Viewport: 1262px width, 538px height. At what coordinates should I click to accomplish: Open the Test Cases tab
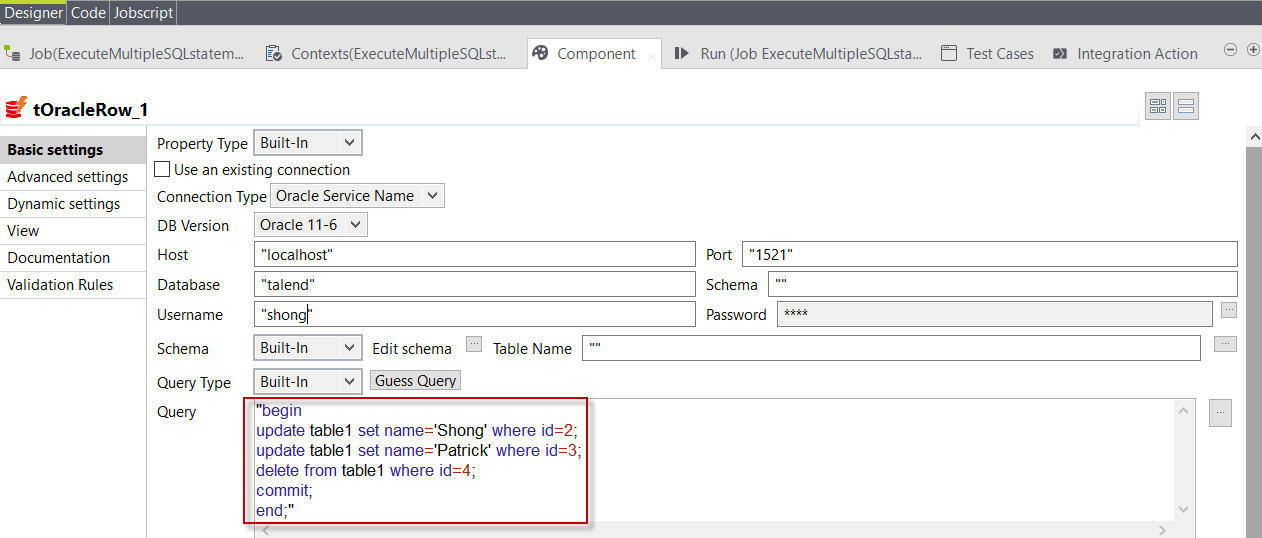pos(999,54)
